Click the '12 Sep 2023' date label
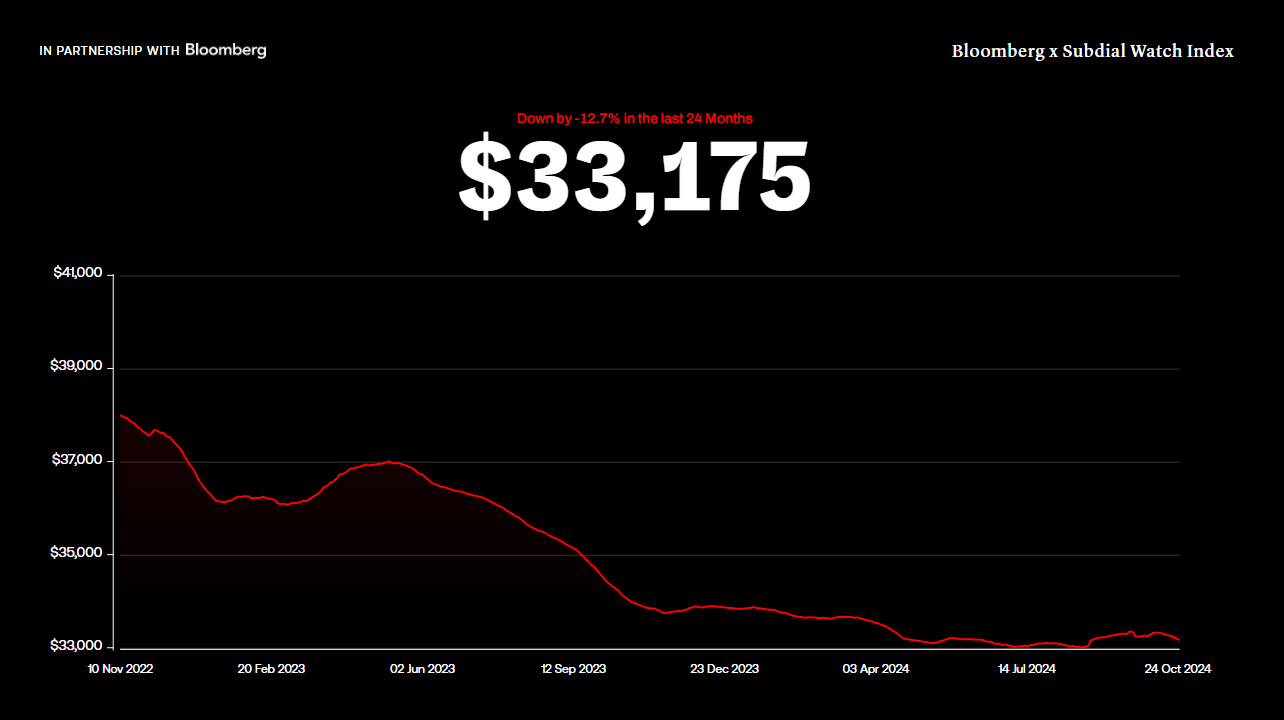The width and height of the screenshot is (1284, 720). coord(573,668)
